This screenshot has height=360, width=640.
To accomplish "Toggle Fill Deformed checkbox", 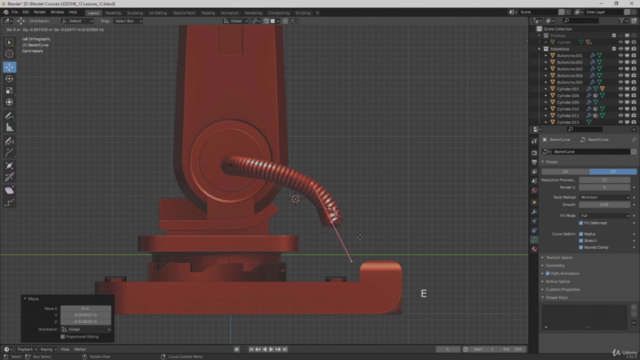I will (581, 223).
